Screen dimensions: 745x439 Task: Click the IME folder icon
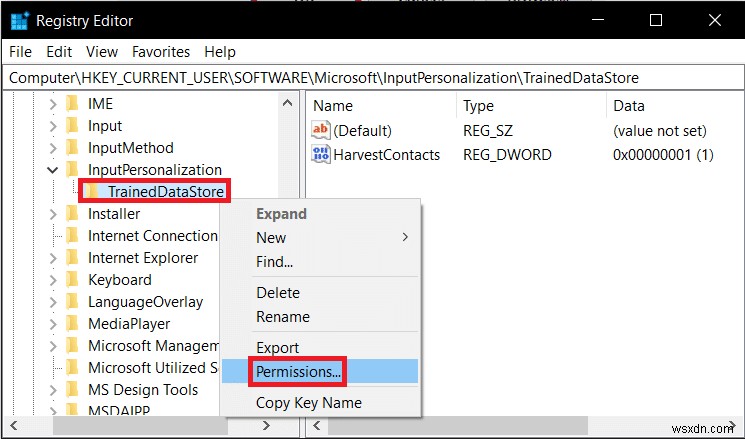pos(72,104)
